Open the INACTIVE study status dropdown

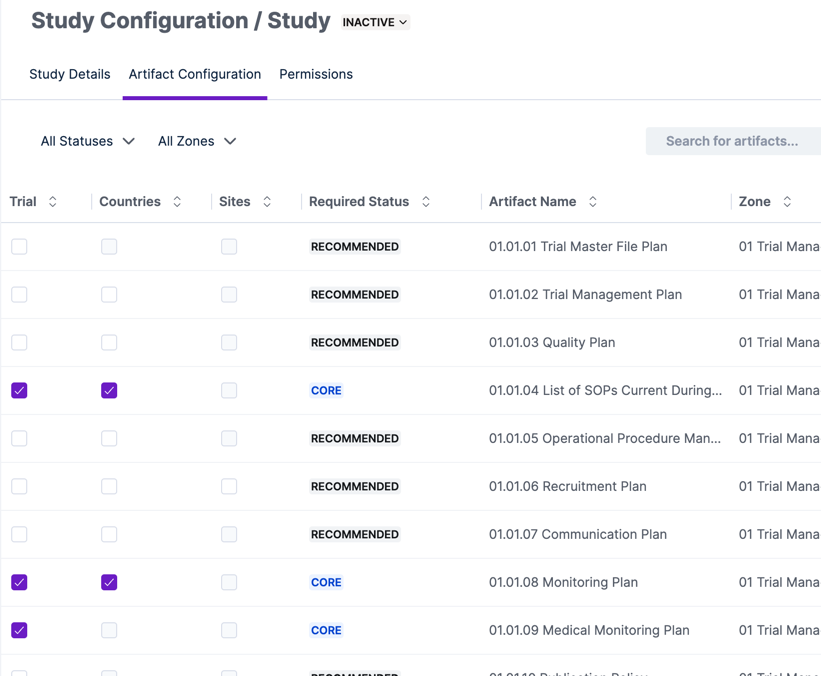pyautogui.click(x=375, y=22)
